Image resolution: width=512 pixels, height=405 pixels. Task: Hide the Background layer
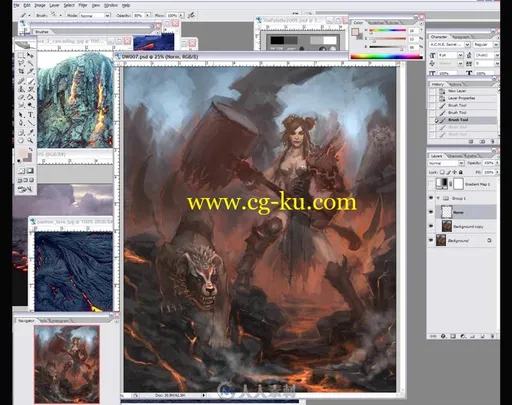click(431, 240)
